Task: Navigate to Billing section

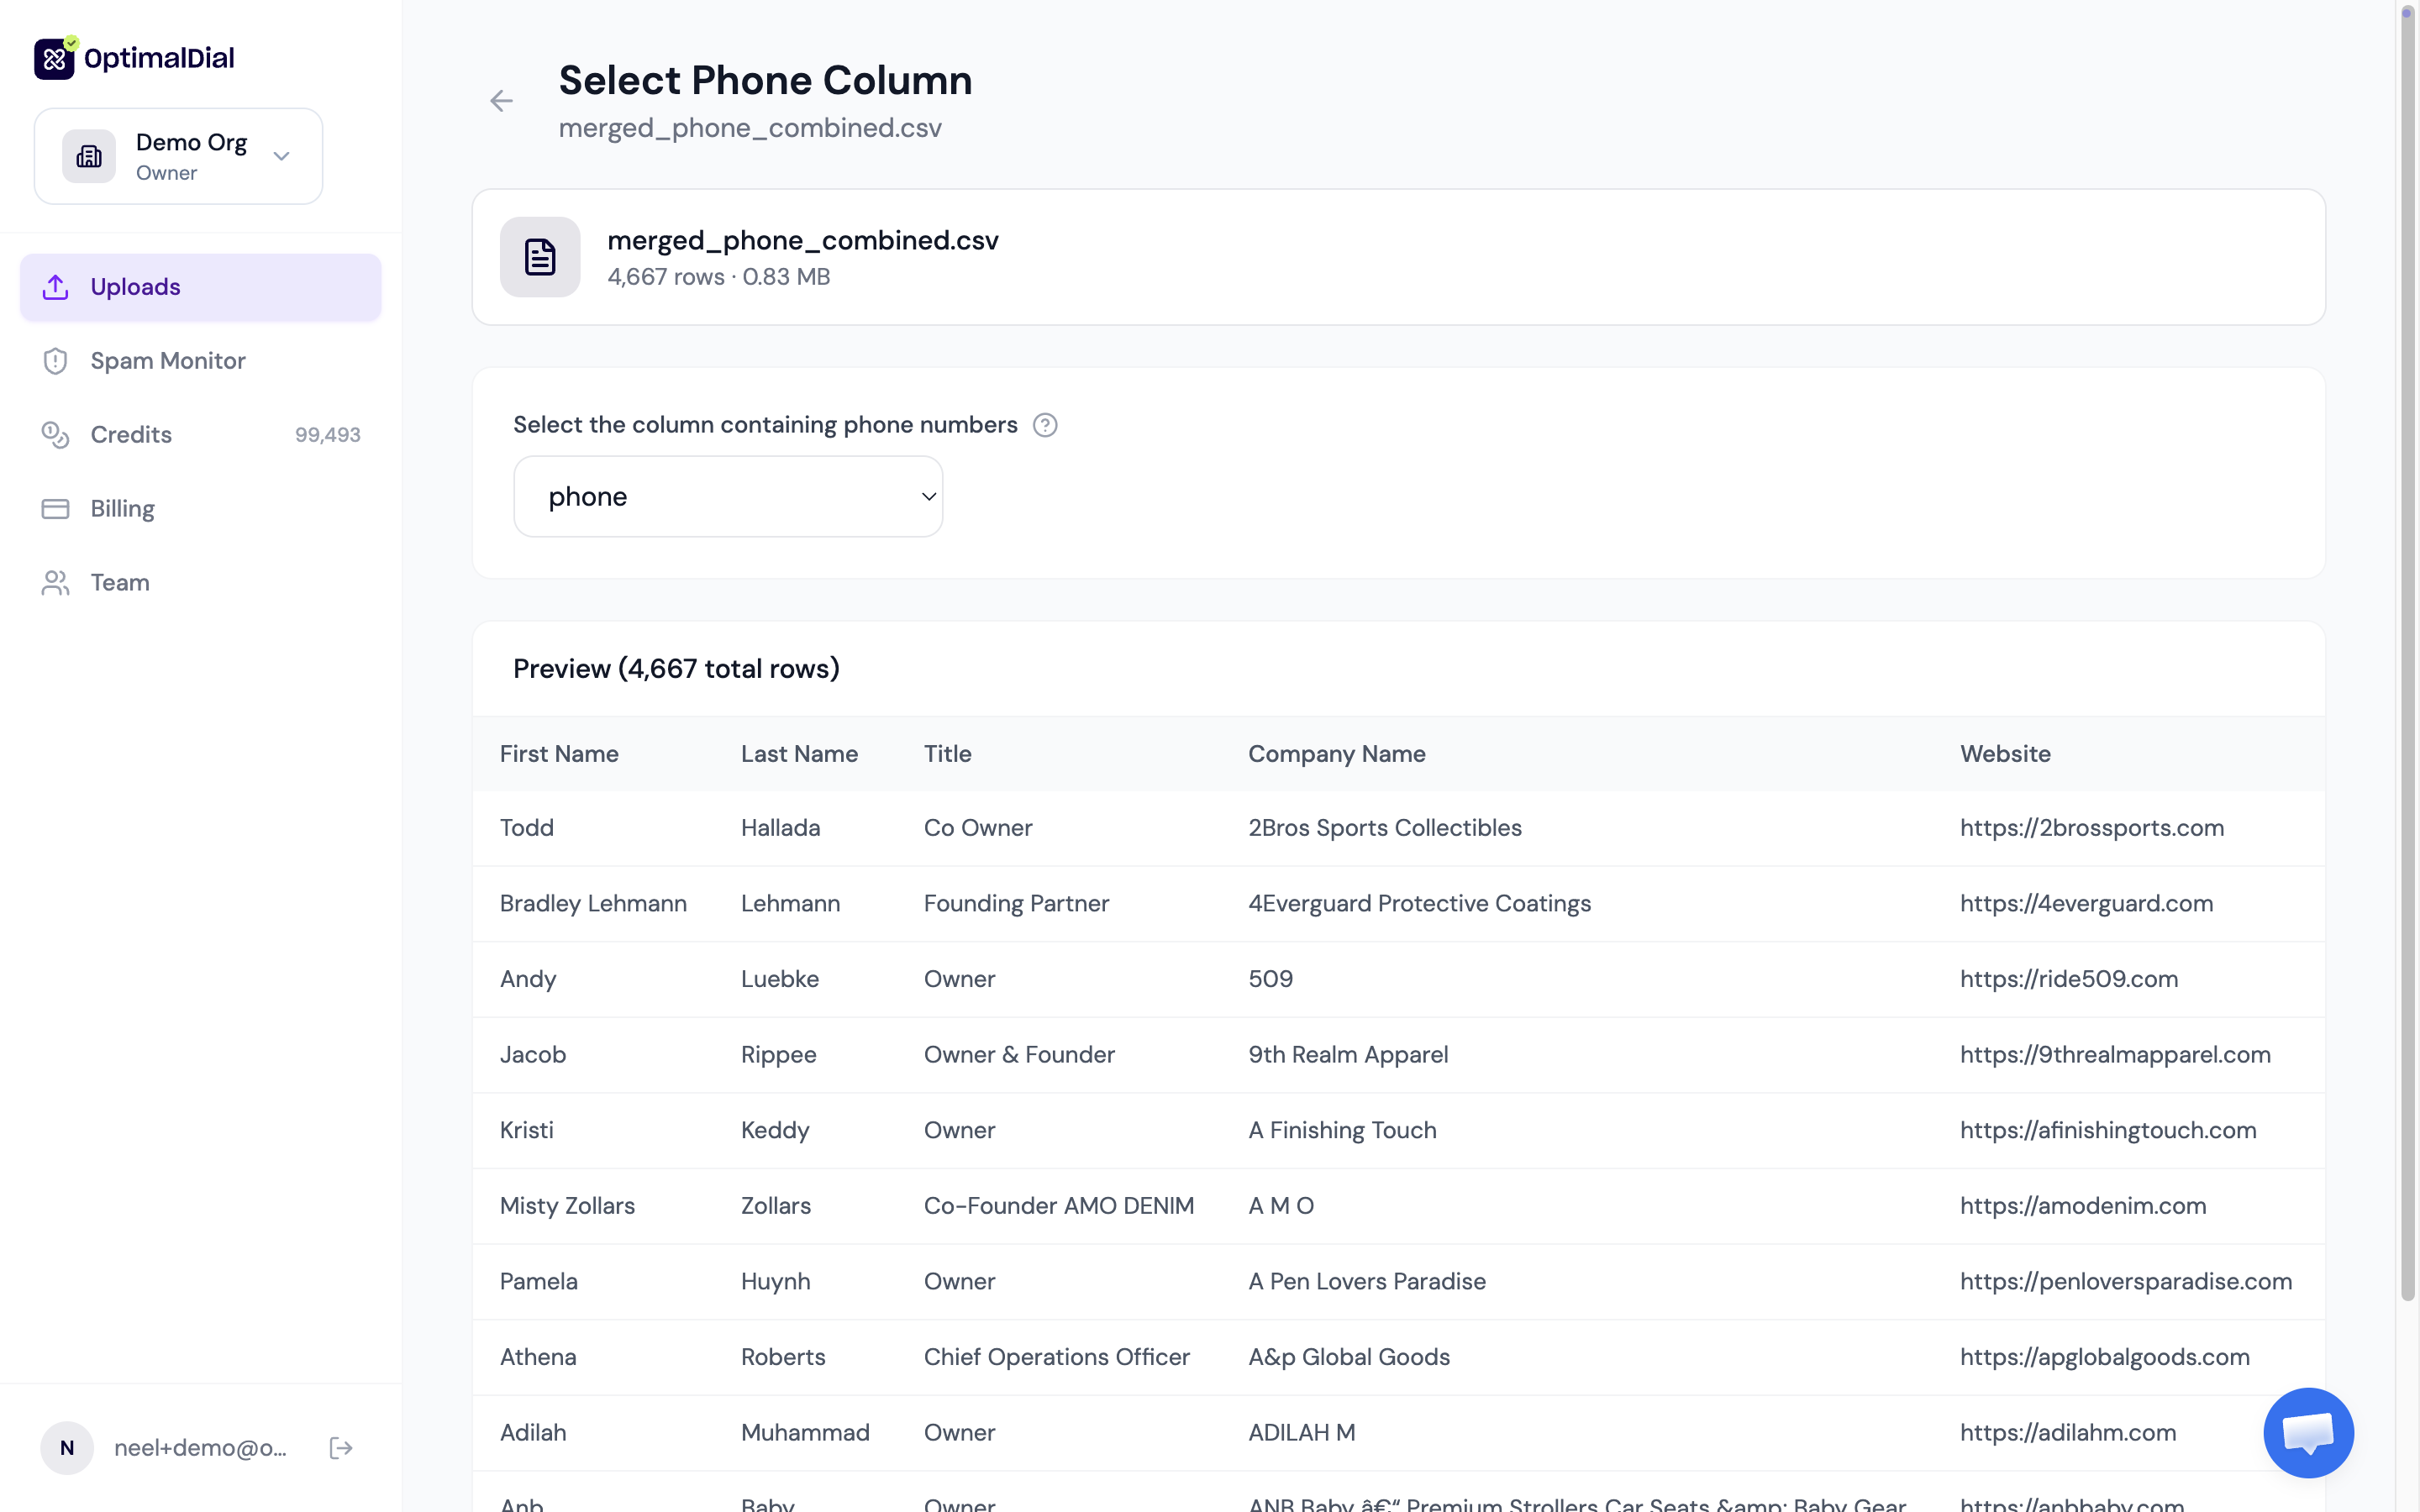Action: click(x=122, y=509)
